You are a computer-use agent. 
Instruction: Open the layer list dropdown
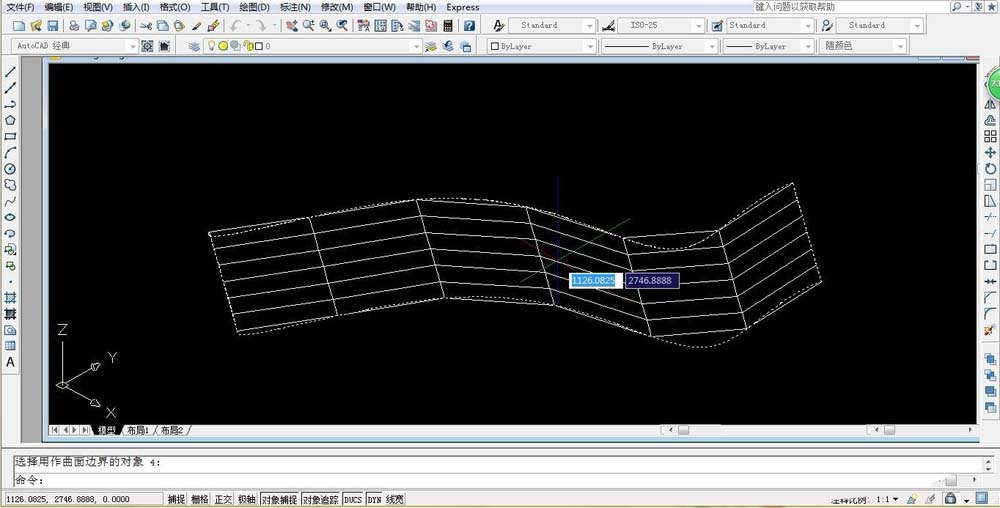coord(416,46)
